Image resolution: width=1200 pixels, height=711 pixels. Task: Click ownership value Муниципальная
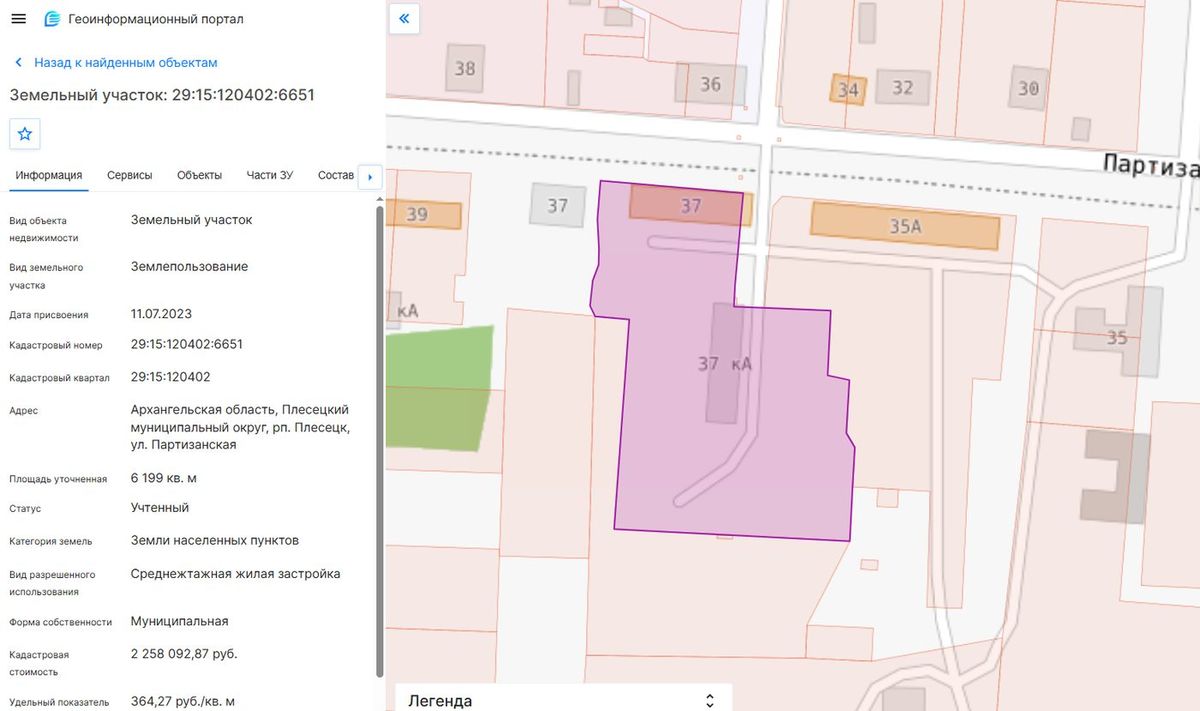[180, 621]
